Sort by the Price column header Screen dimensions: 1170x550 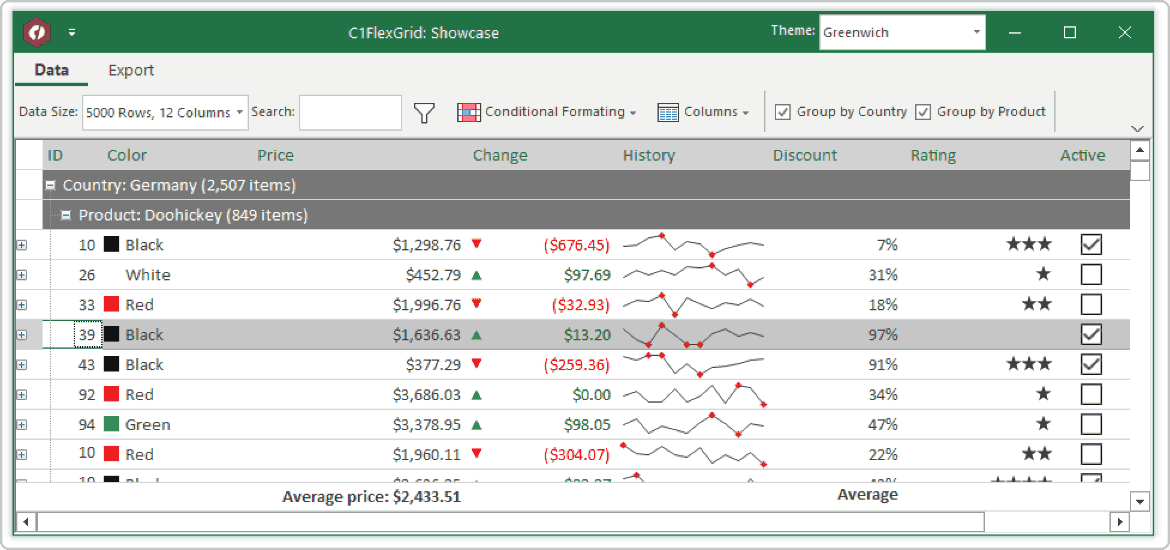[x=275, y=155]
